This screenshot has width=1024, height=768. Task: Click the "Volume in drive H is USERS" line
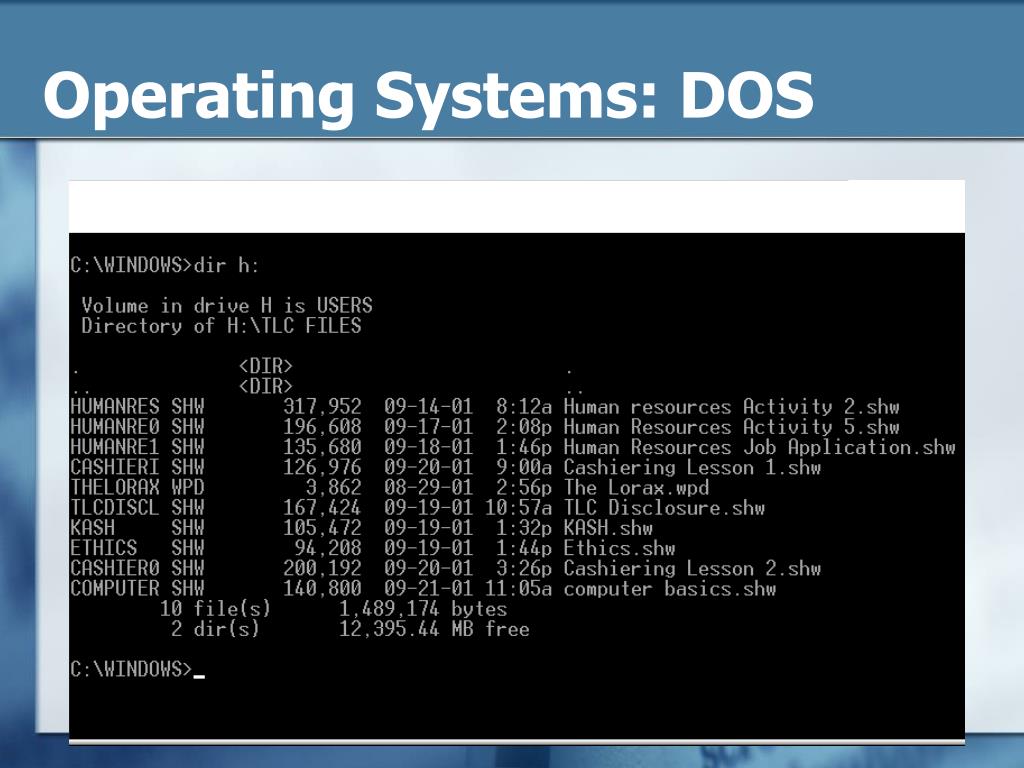[227, 305]
